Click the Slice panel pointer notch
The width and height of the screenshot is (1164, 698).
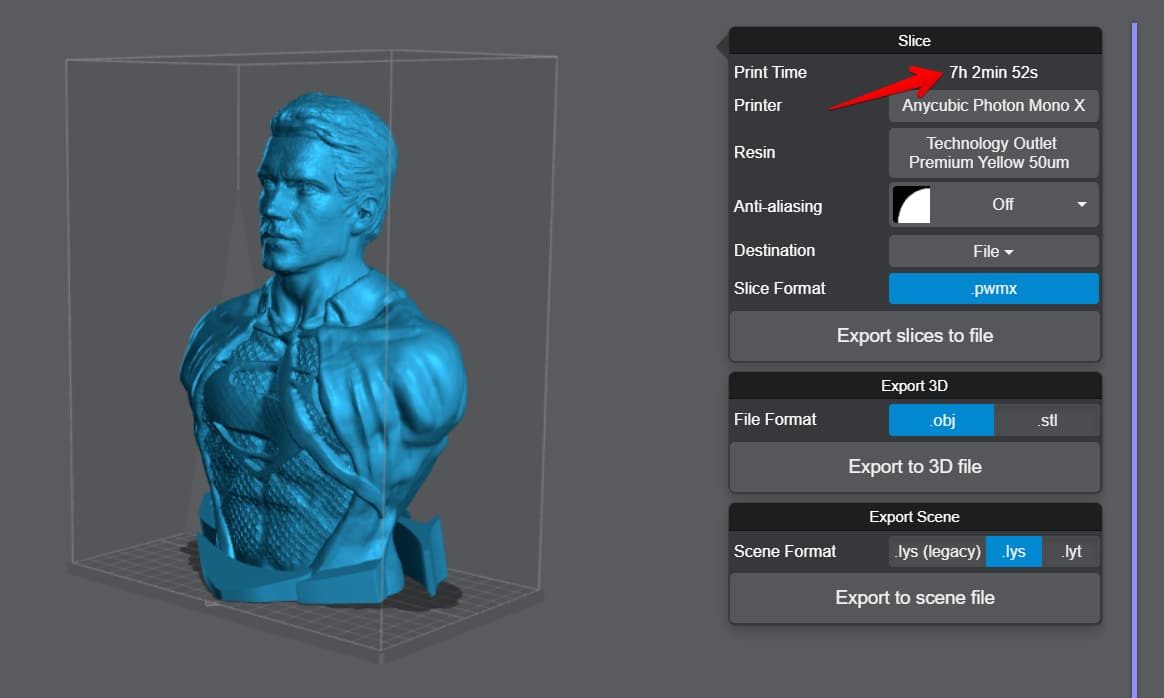pyautogui.click(x=722, y=46)
